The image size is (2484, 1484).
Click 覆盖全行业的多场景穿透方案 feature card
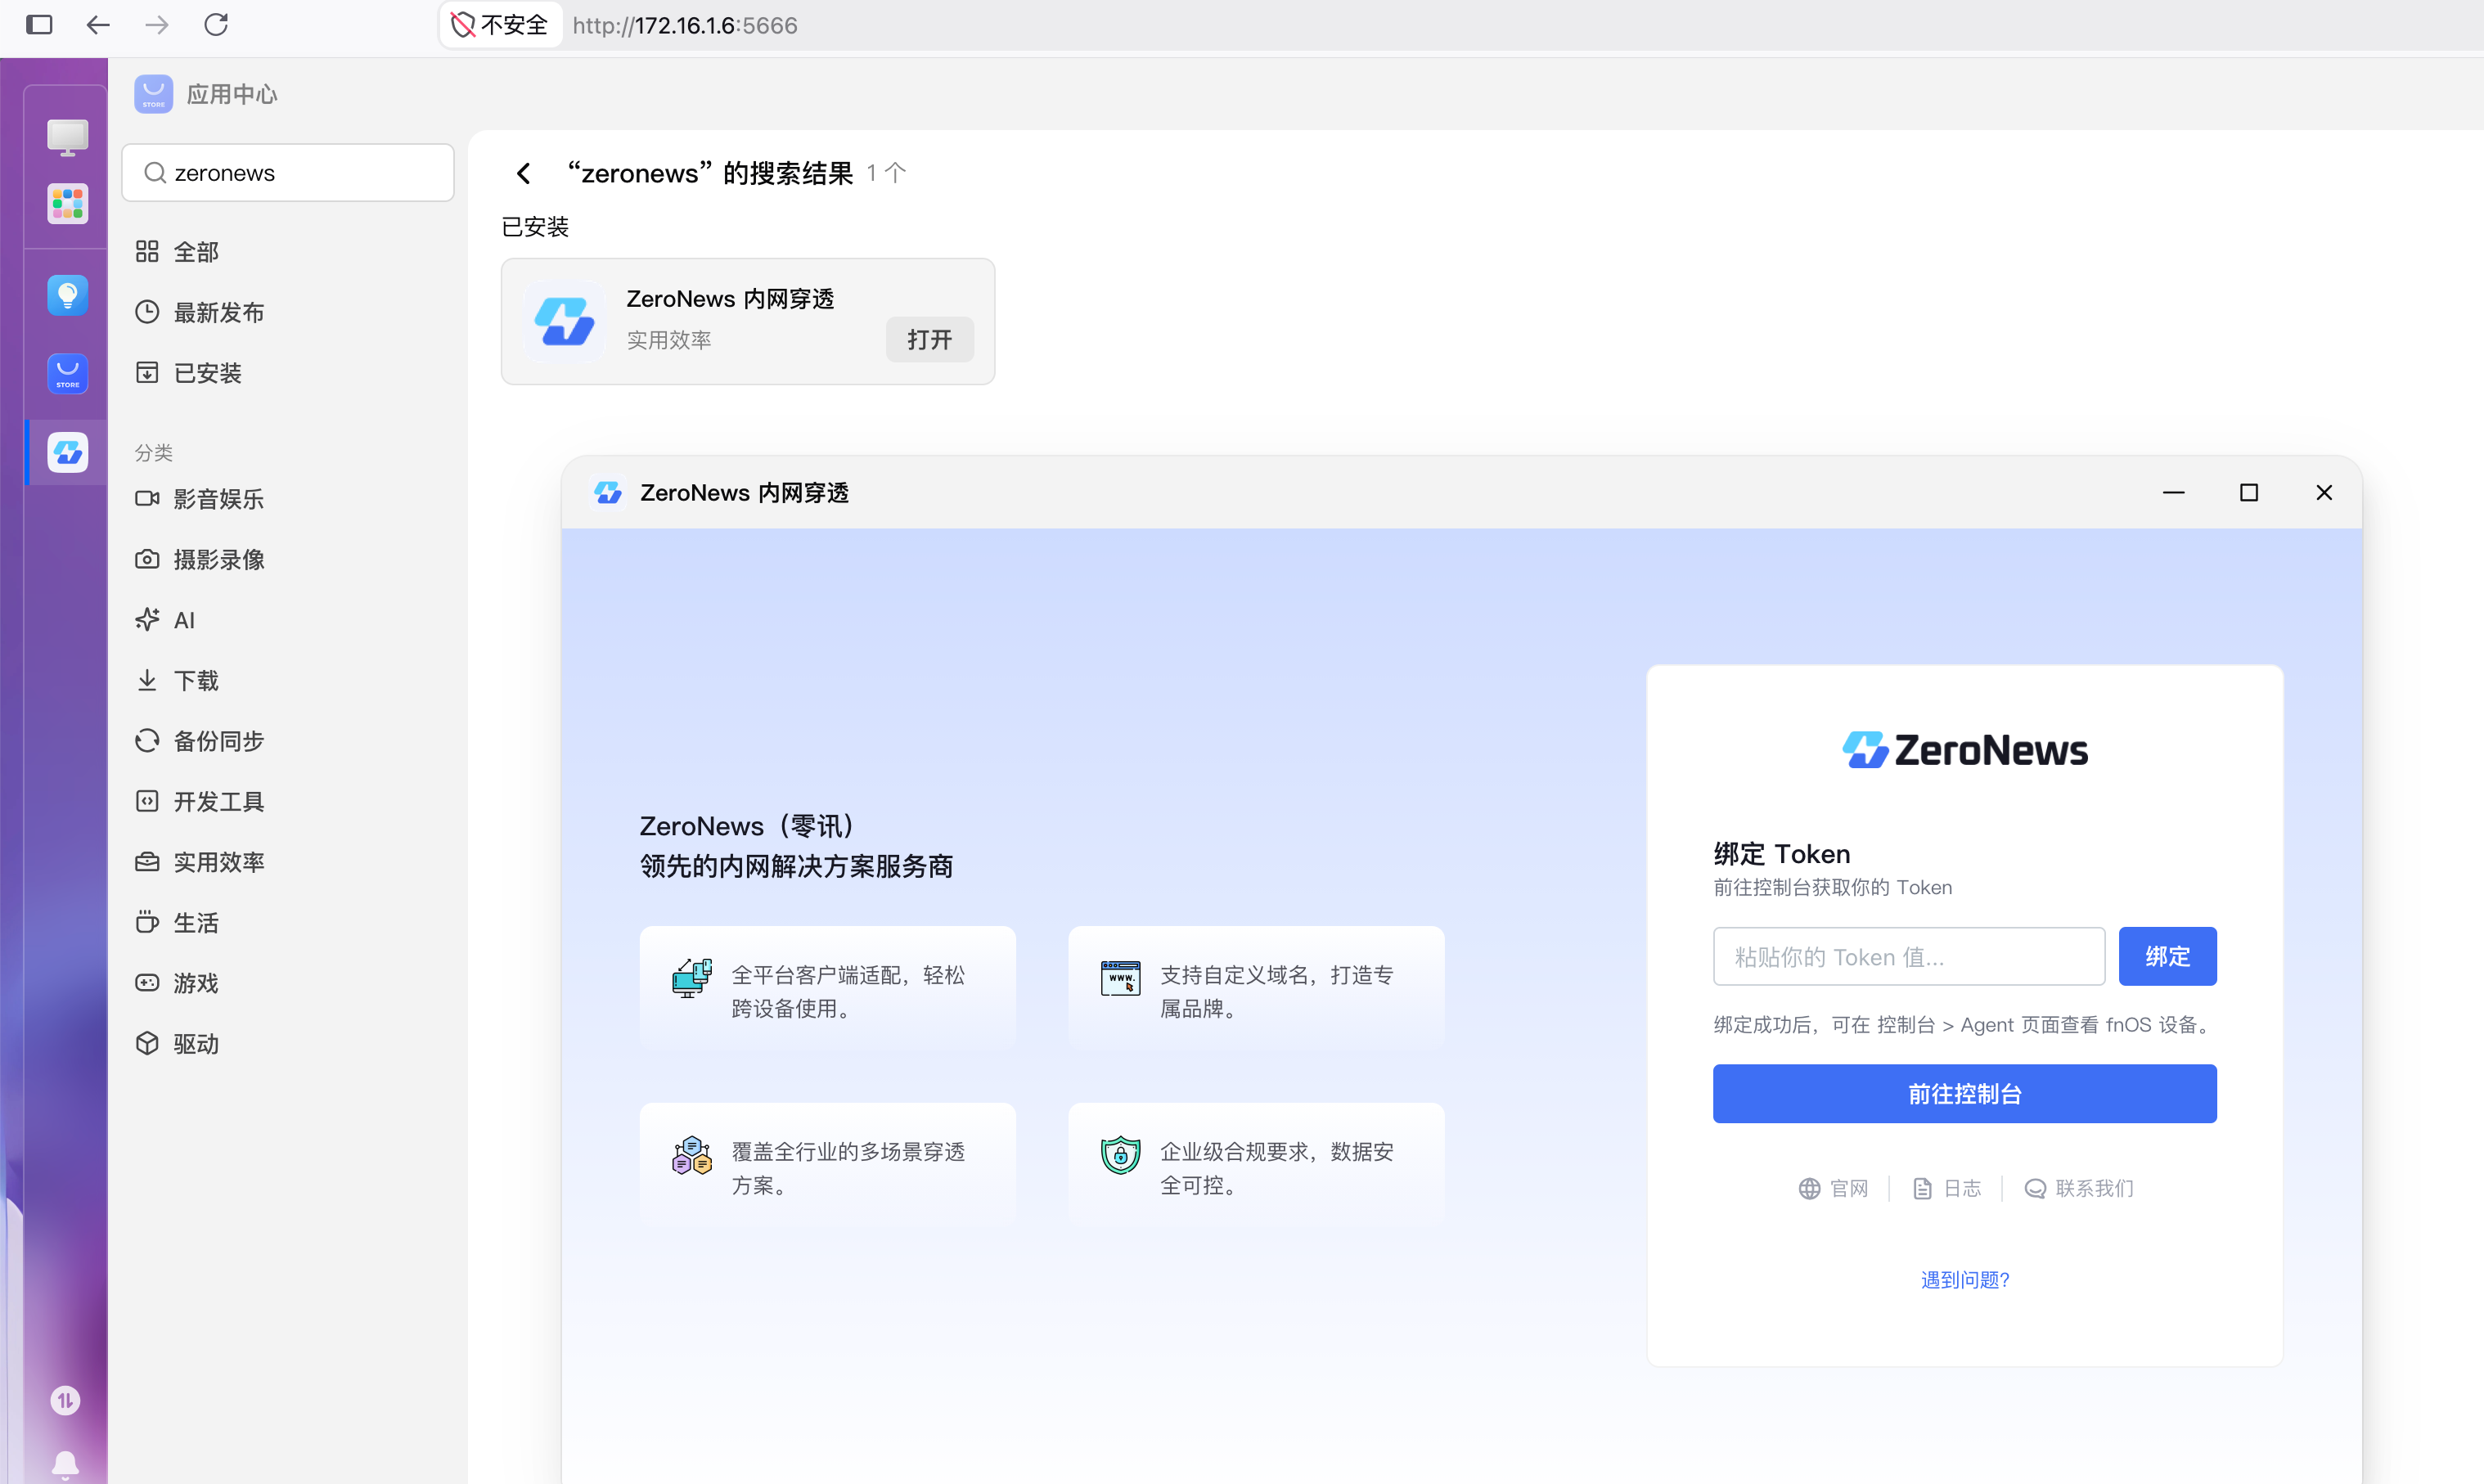pos(827,1165)
